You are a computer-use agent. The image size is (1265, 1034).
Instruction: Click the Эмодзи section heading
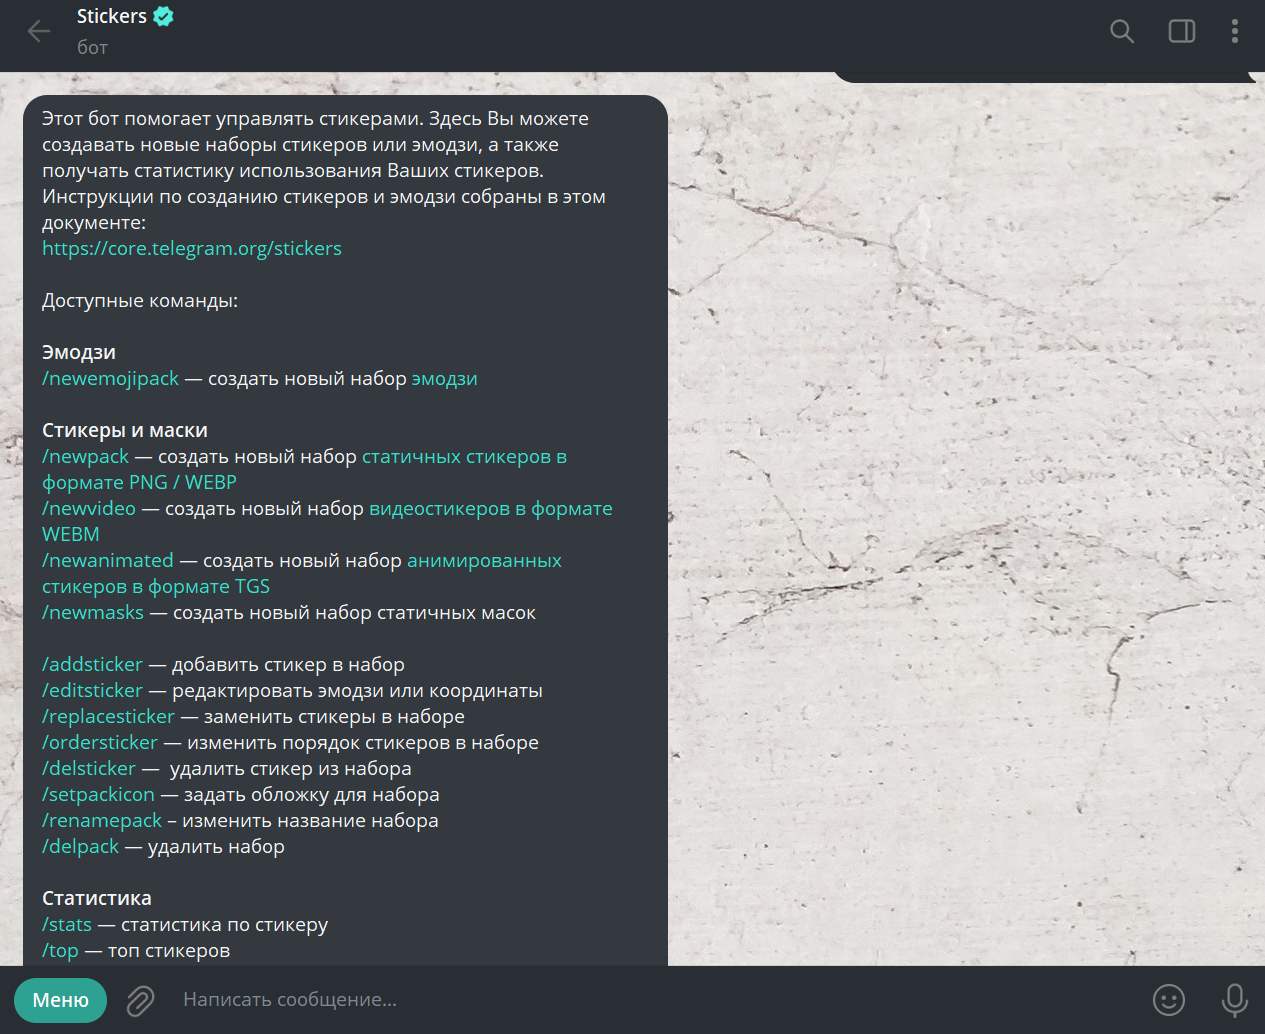79,352
